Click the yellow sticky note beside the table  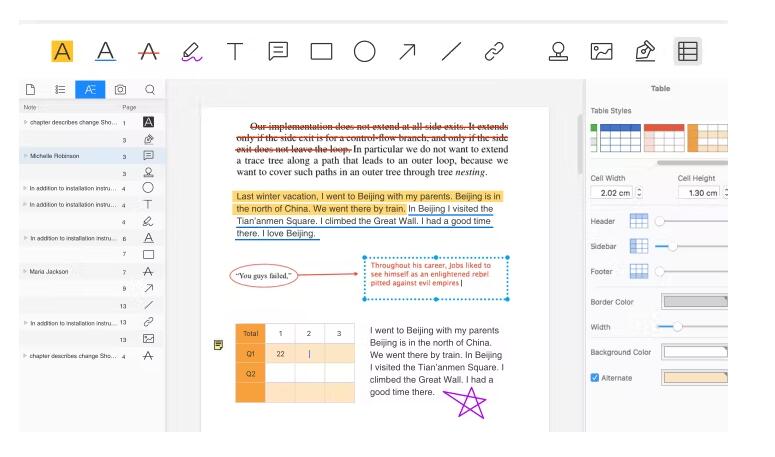pos(218,345)
